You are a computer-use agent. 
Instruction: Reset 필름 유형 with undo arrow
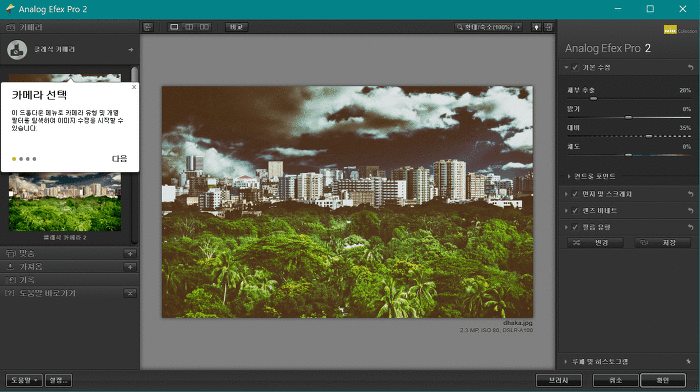tap(691, 227)
